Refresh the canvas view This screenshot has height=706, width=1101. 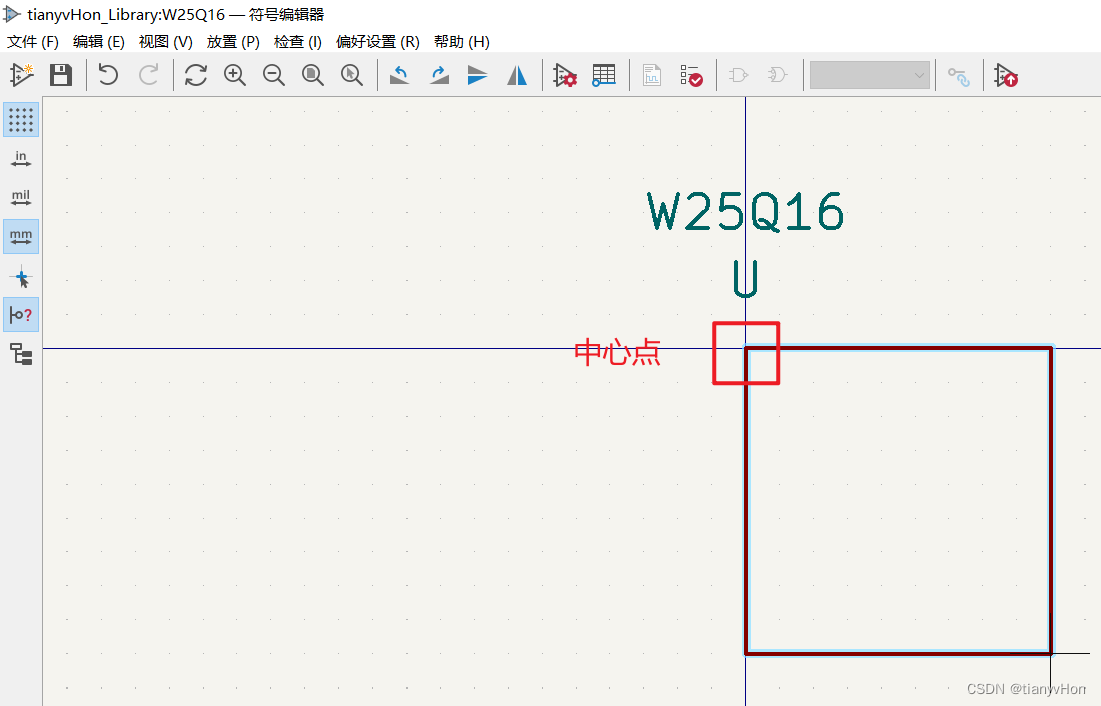(196, 74)
